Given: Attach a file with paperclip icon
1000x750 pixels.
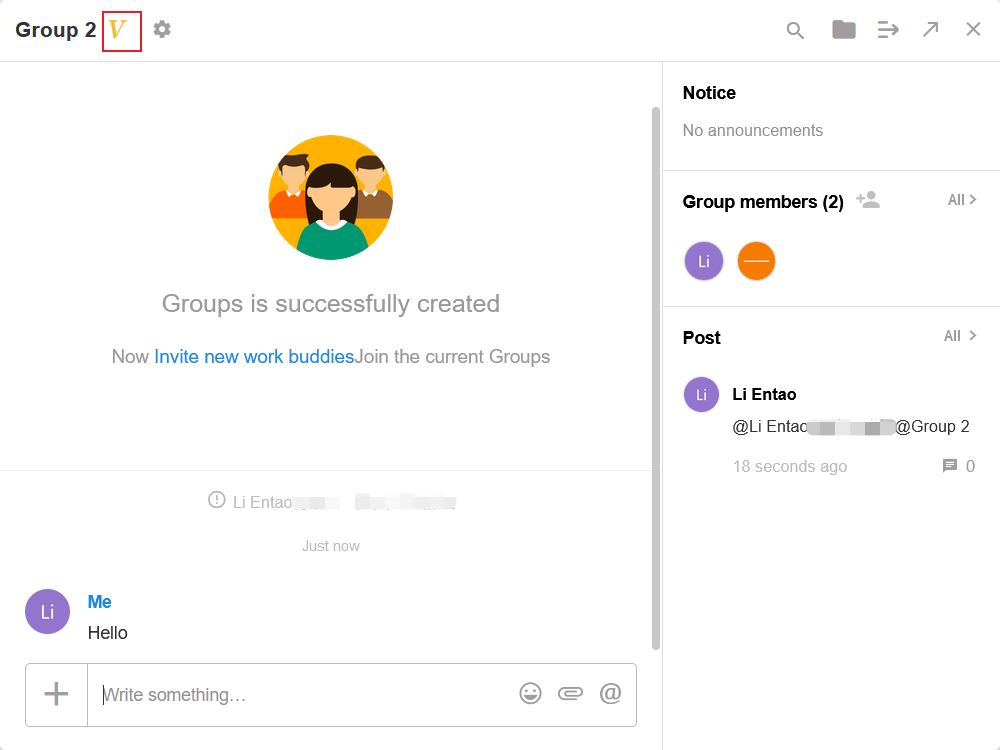Looking at the screenshot, I should [570, 693].
